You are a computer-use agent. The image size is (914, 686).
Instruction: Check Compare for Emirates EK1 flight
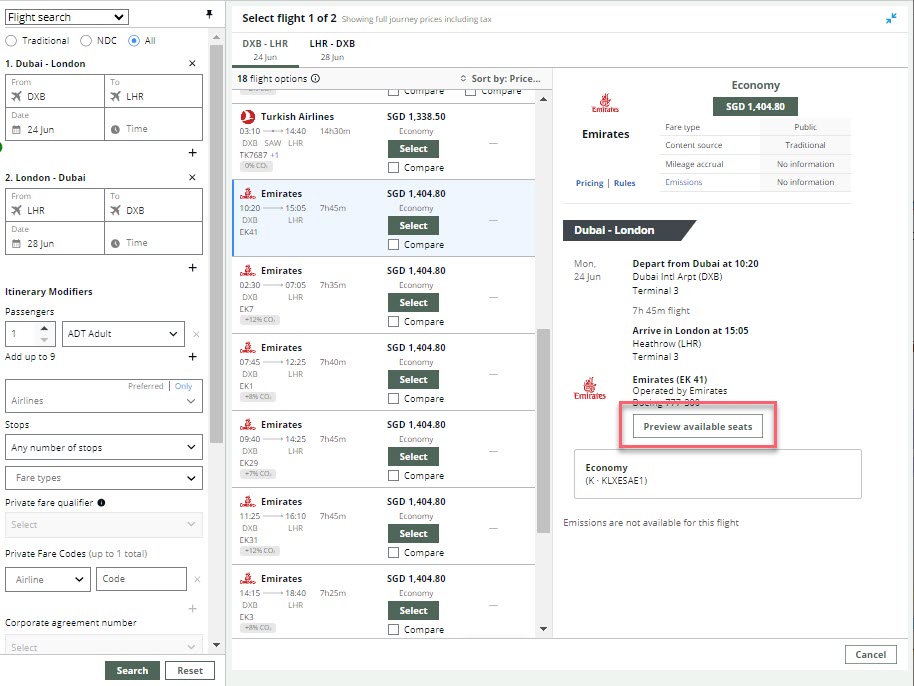click(393, 399)
